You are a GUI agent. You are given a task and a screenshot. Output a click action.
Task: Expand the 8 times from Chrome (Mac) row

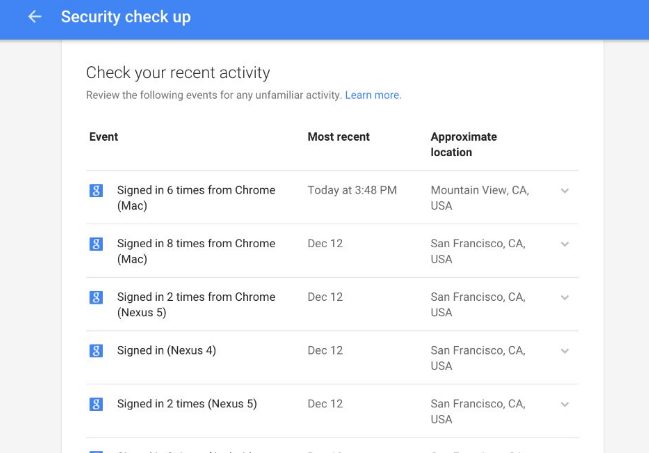565,244
